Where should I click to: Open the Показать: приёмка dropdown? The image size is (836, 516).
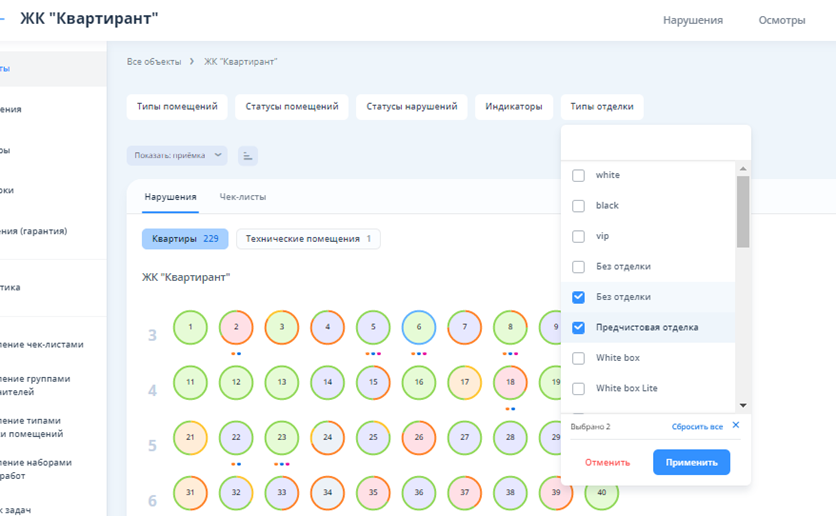[176, 156]
